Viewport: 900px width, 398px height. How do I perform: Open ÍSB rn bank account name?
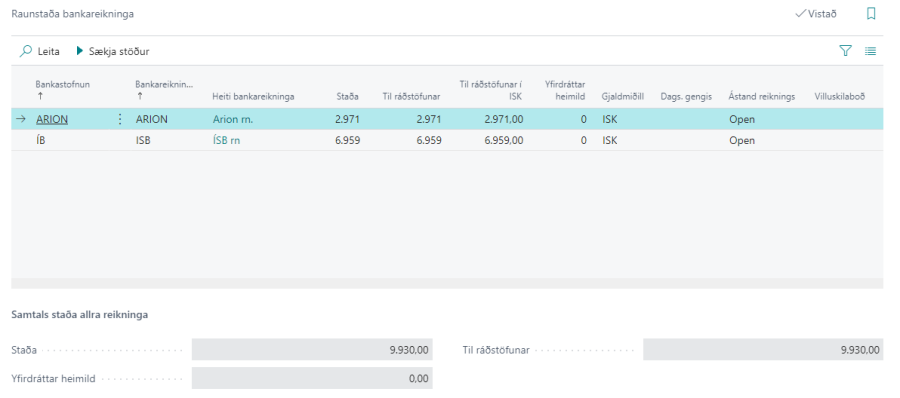coord(227,140)
